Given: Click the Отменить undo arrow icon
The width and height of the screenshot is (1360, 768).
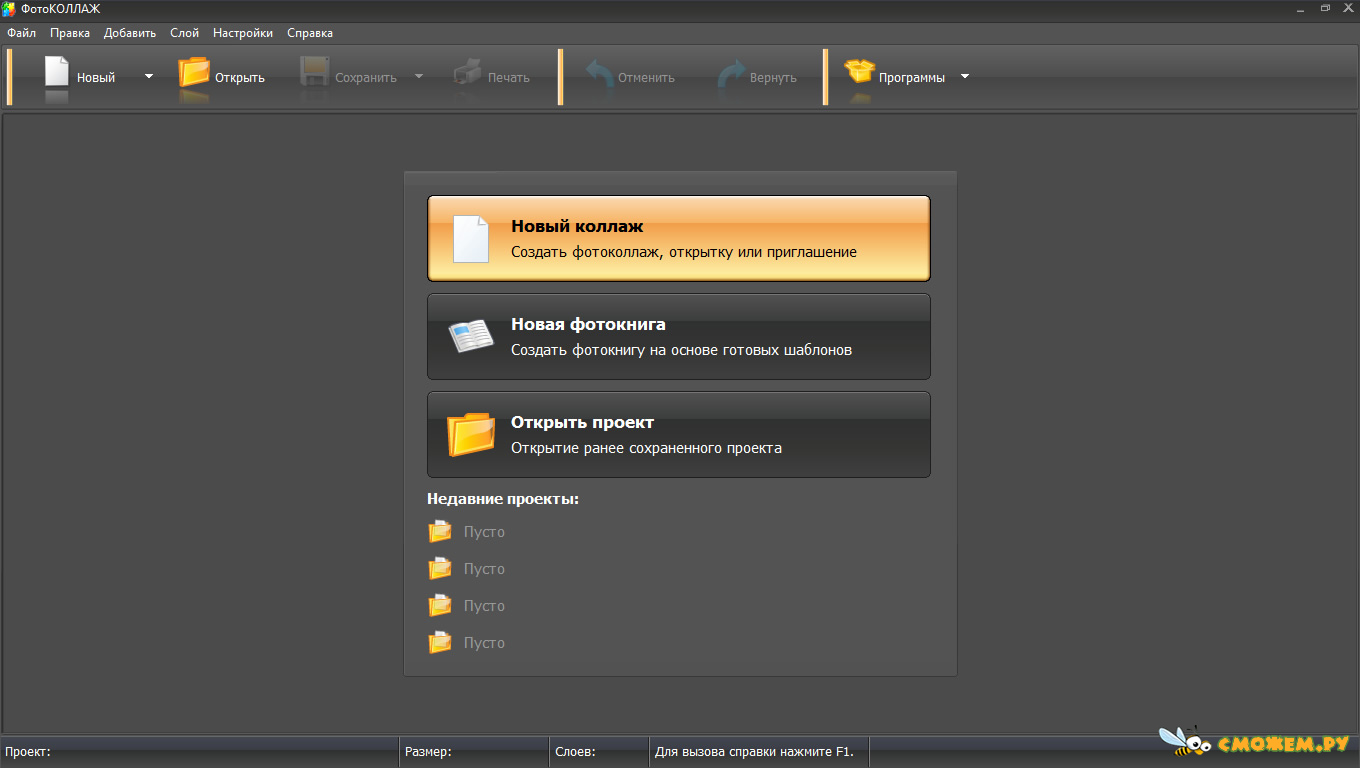Looking at the screenshot, I should coord(599,75).
